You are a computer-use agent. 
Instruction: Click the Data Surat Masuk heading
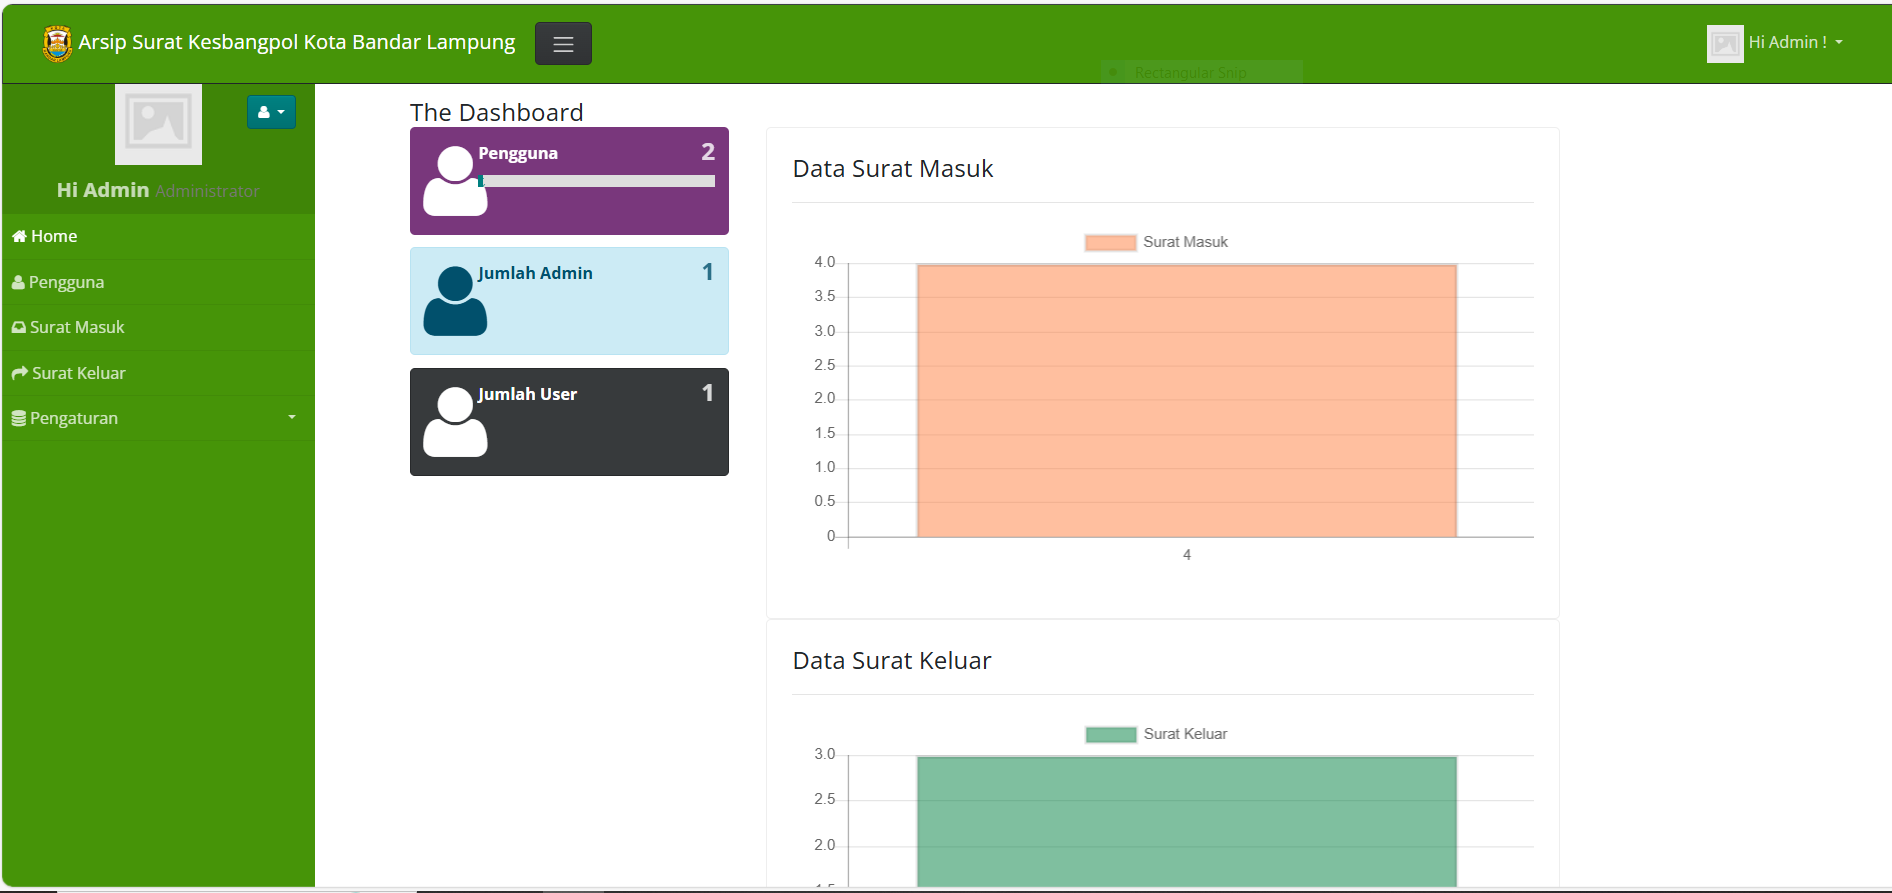tap(893, 169)
